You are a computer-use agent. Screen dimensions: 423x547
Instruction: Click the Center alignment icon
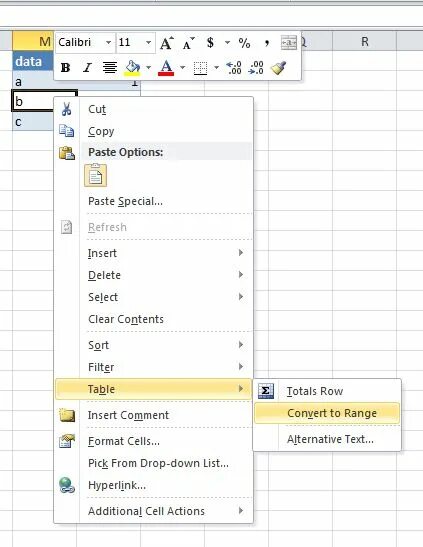[x=109, y=68]
